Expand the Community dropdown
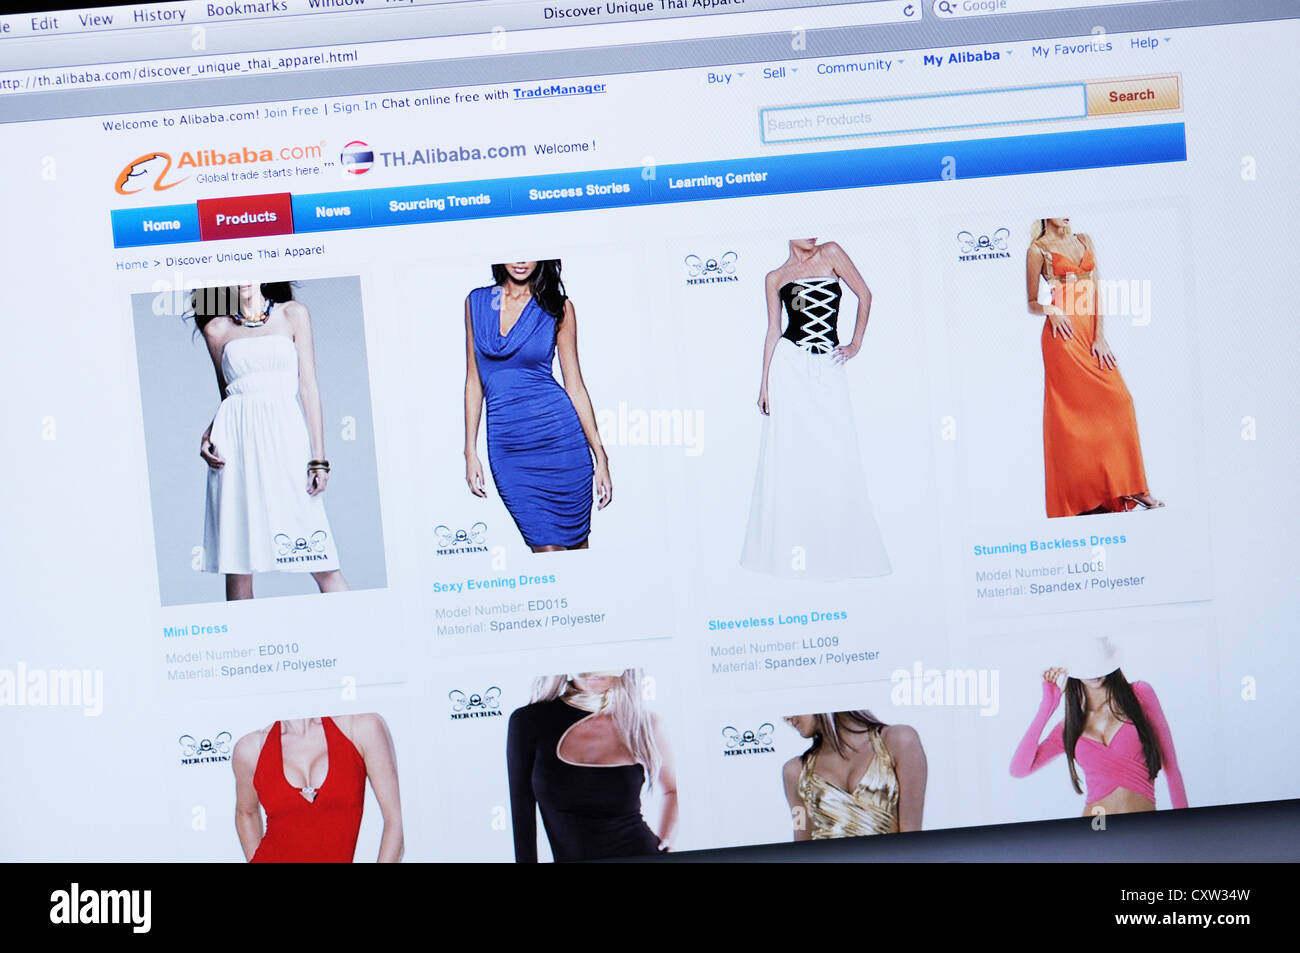Image resolution: width=1300 pixels, height=953 pixels. click(x=859, y=66)
